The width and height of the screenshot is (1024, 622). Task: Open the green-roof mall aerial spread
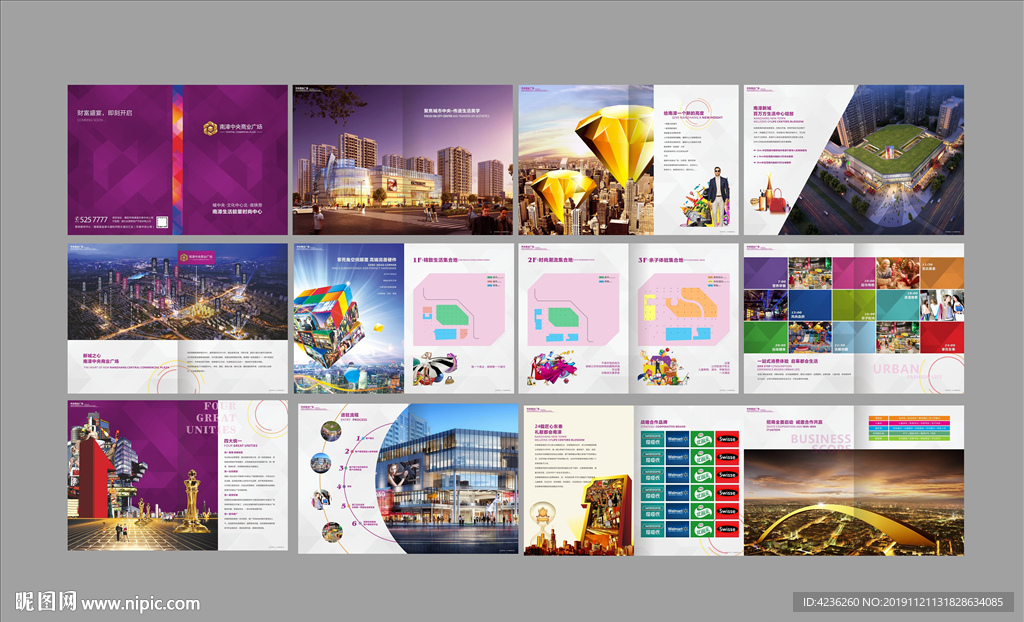pos(854,159)
